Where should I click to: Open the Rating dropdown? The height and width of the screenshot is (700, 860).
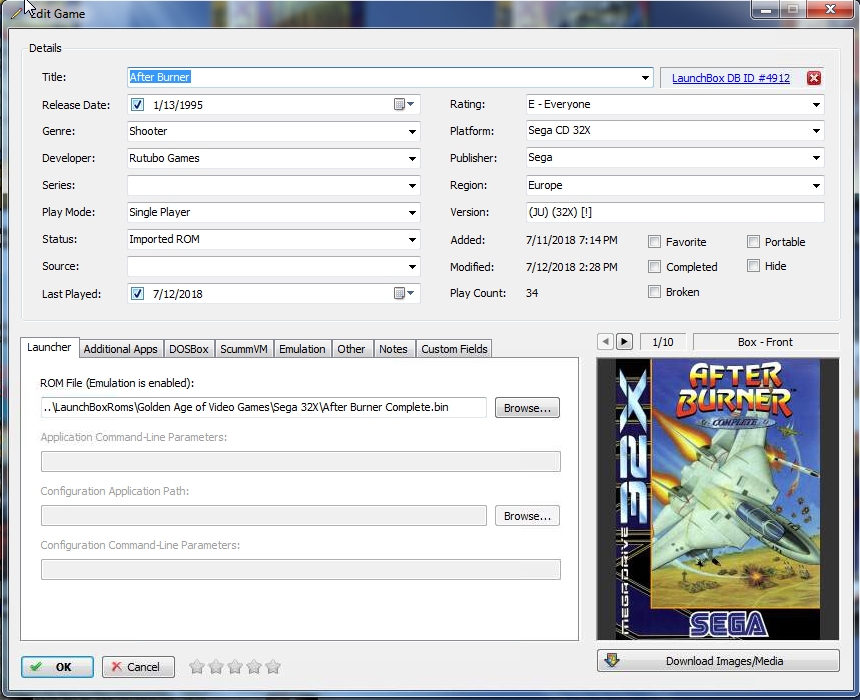point(816,104)
